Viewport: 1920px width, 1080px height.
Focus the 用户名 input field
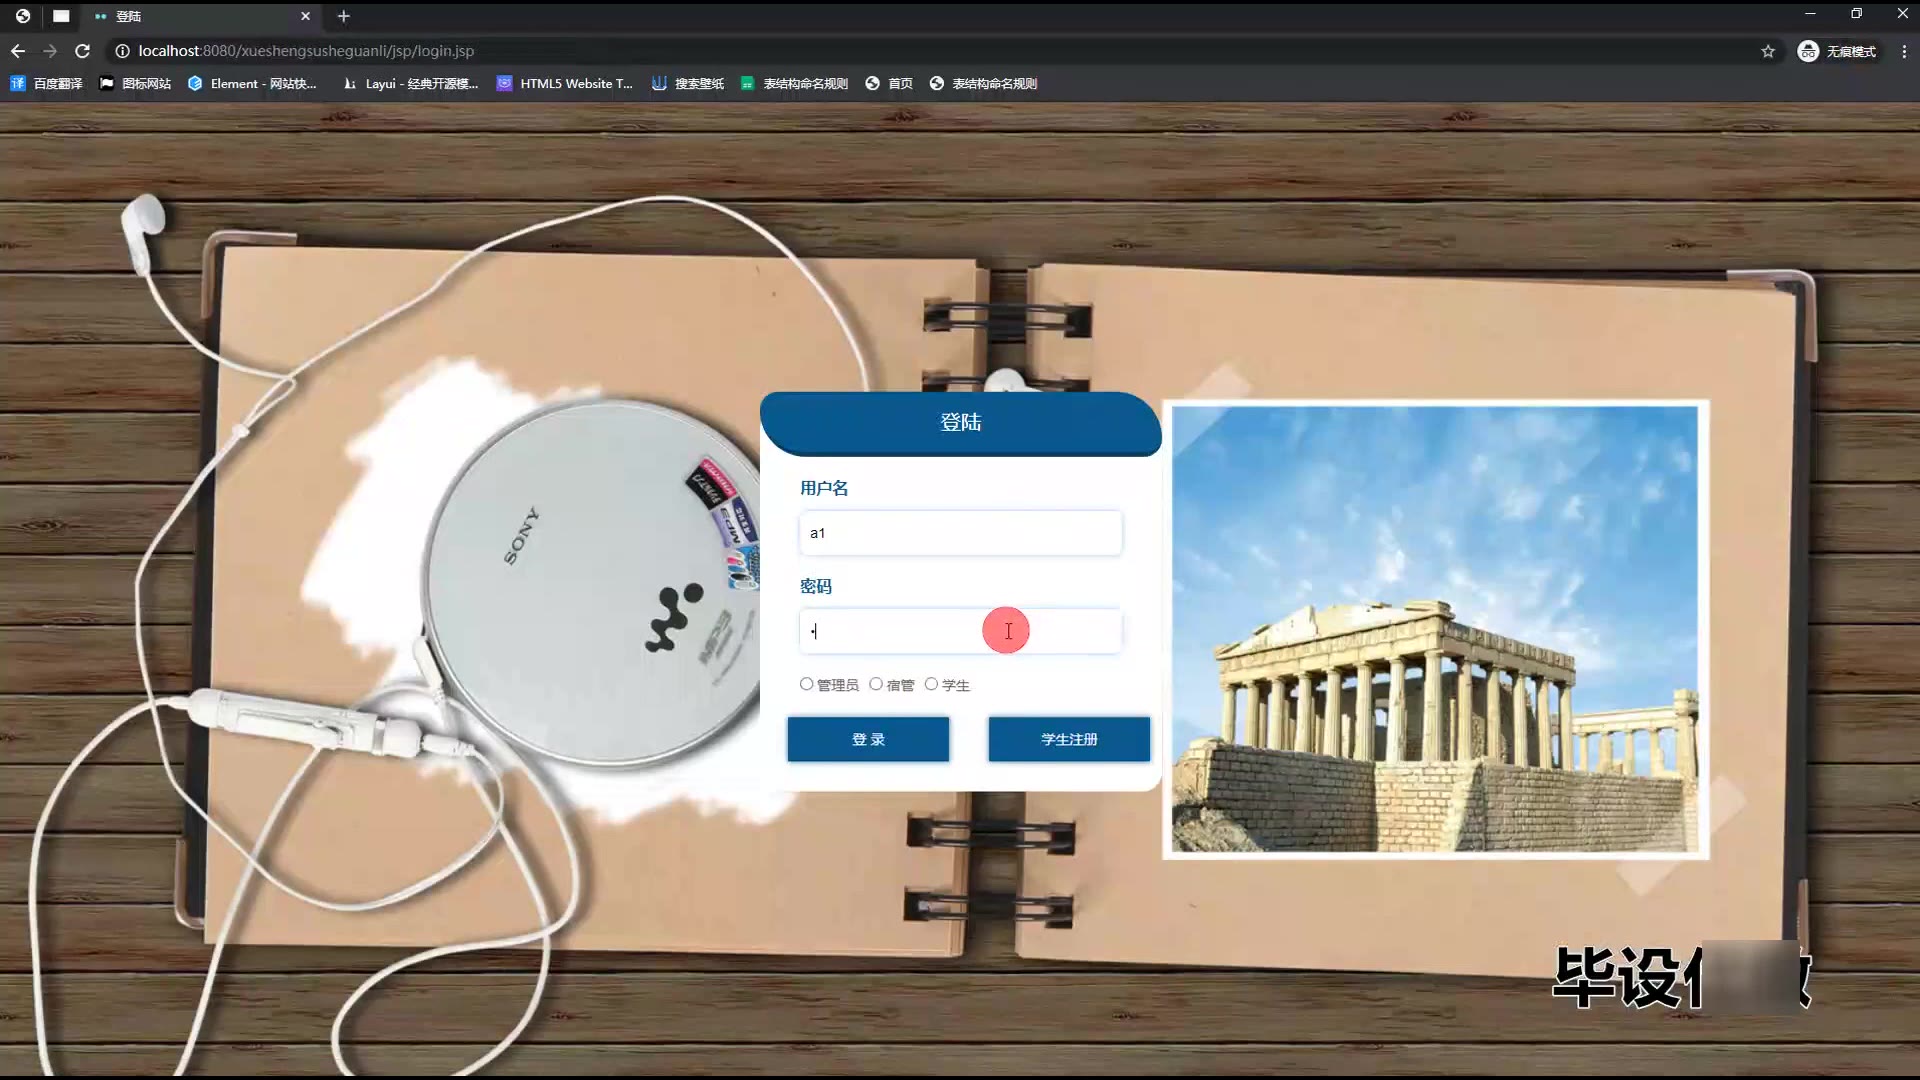[960, 533]
